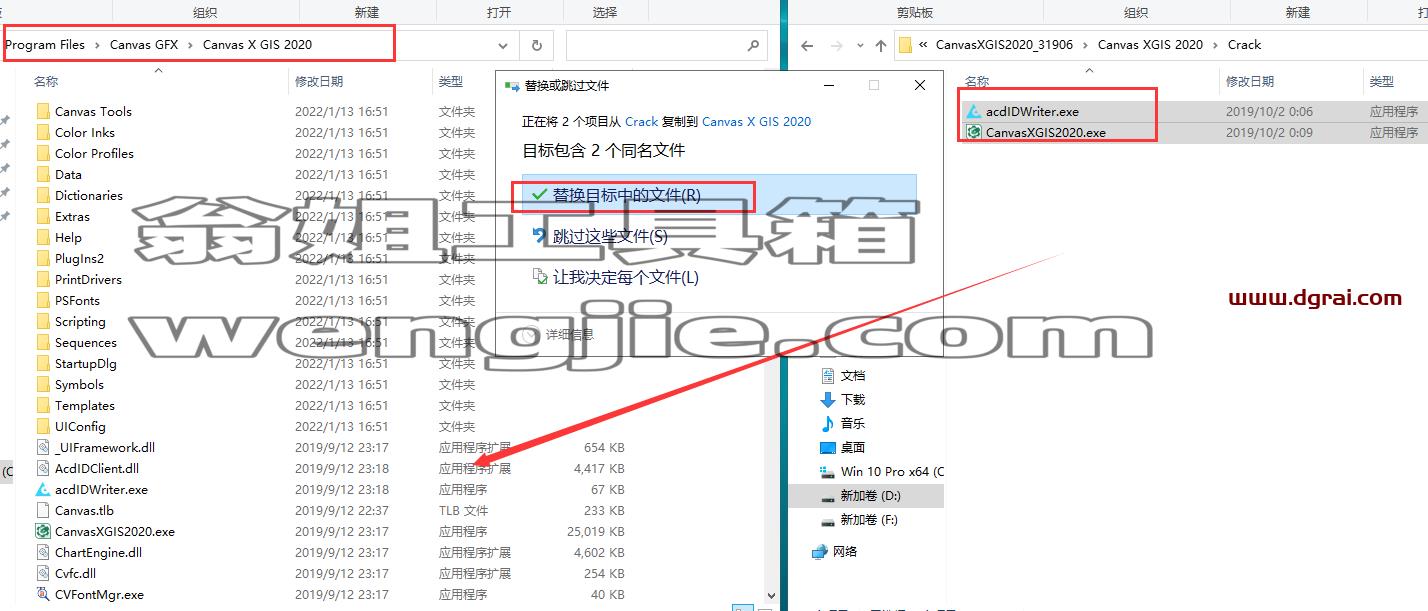Click Program Files in left breadcrumb
Image resolution: width=1428 pixels, height=611 pixels.
[45, 44]
